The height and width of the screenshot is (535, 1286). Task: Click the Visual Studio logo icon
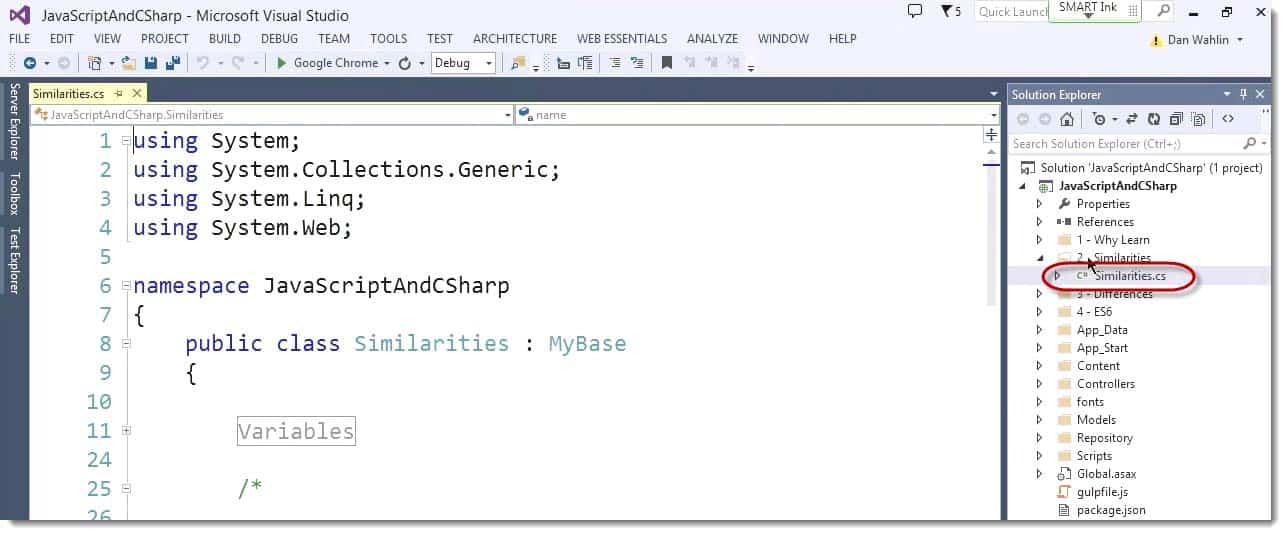(19, 14)
